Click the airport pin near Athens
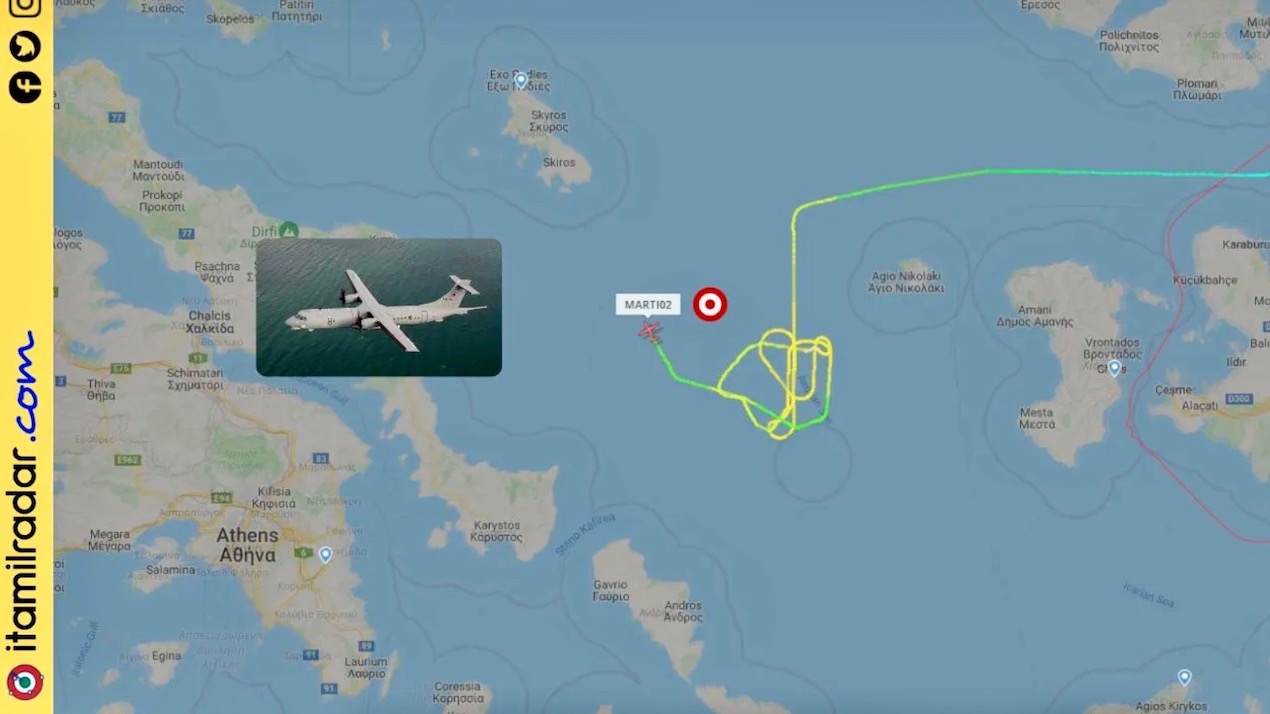This screenshot has height=714, width=1270. click(x=325, y=554)
